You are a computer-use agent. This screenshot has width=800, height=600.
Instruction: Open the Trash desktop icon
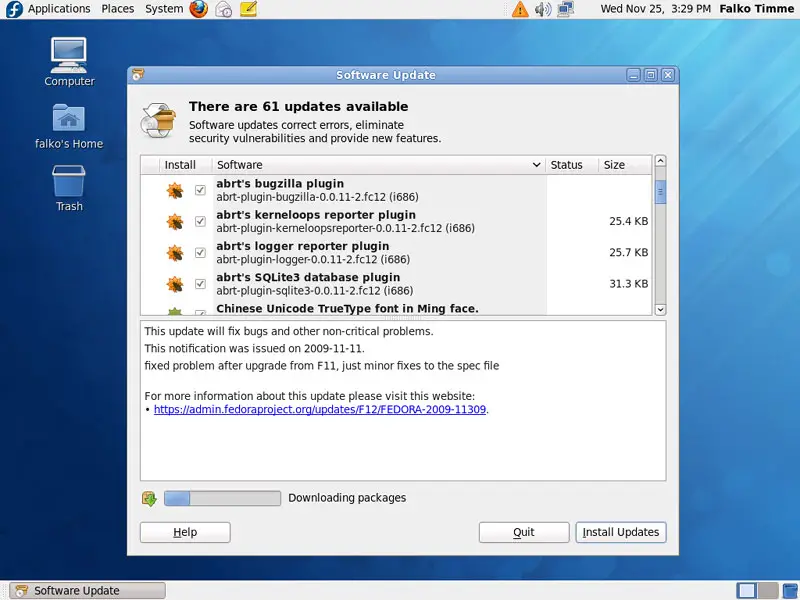69,188
